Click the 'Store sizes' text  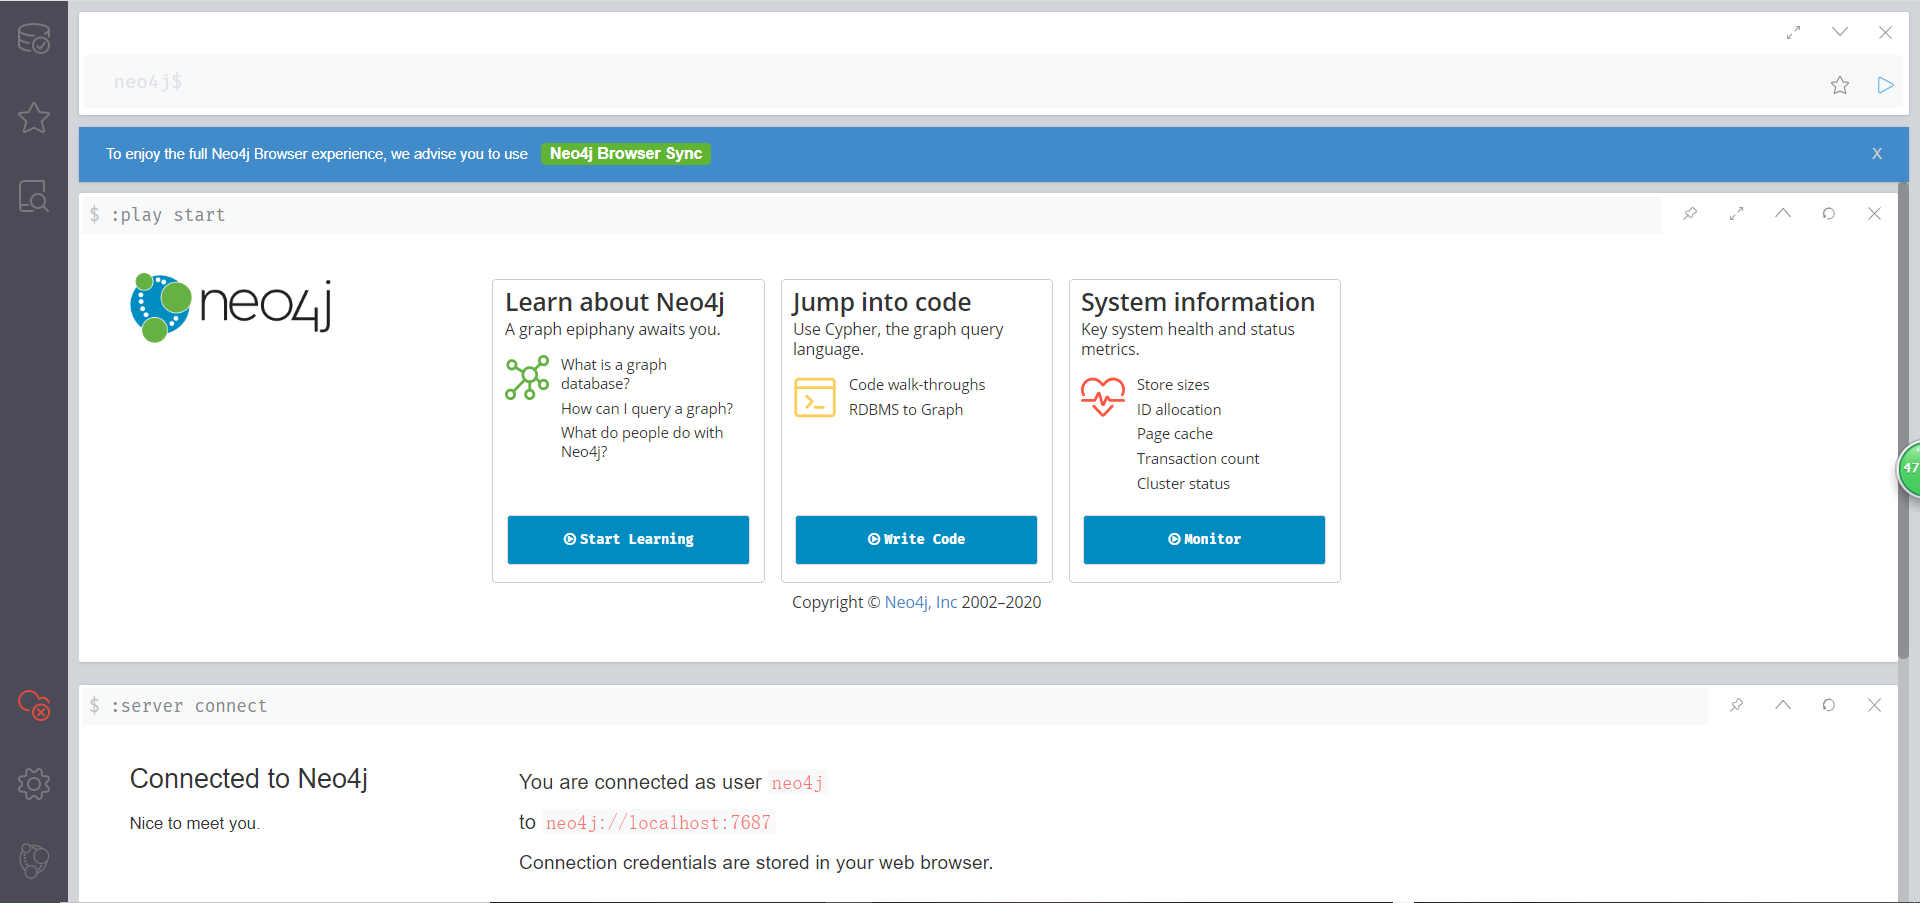[1172, 385]
